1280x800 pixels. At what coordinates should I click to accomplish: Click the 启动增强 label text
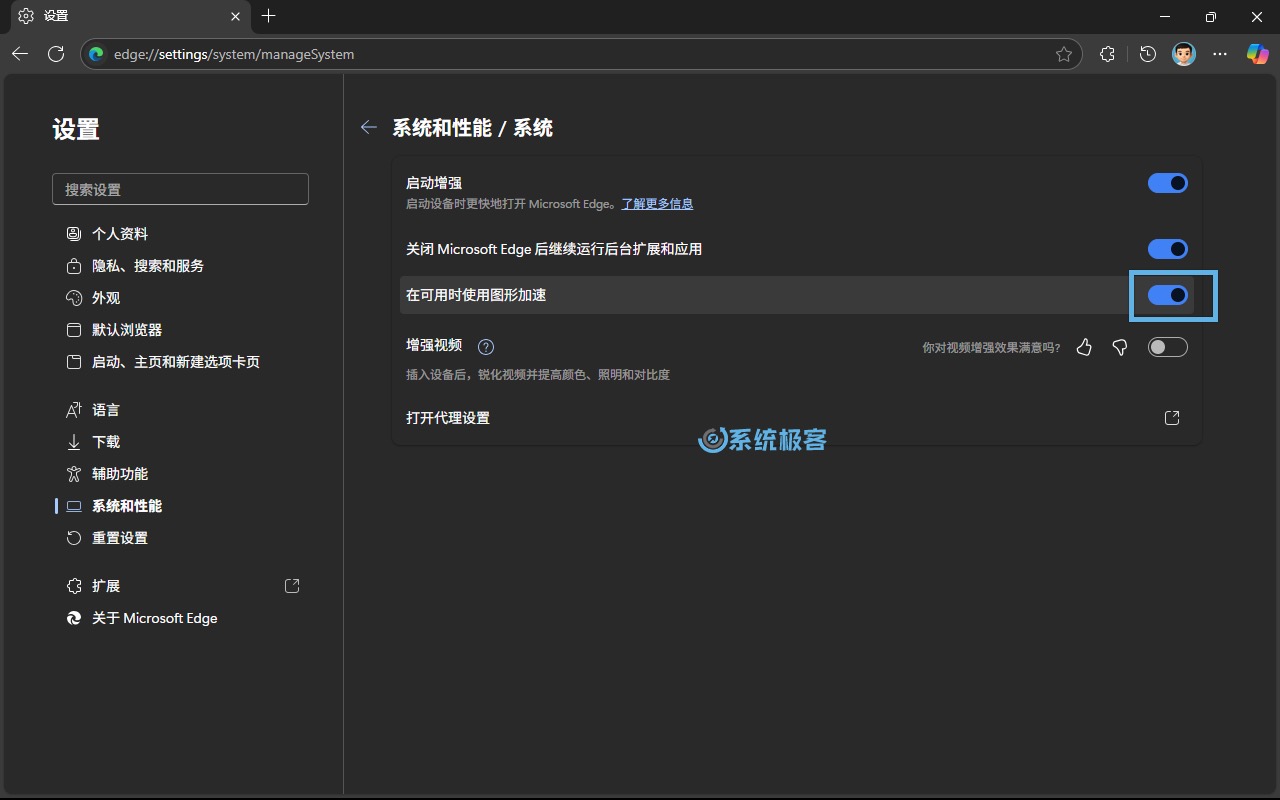(x=434, y=183)
